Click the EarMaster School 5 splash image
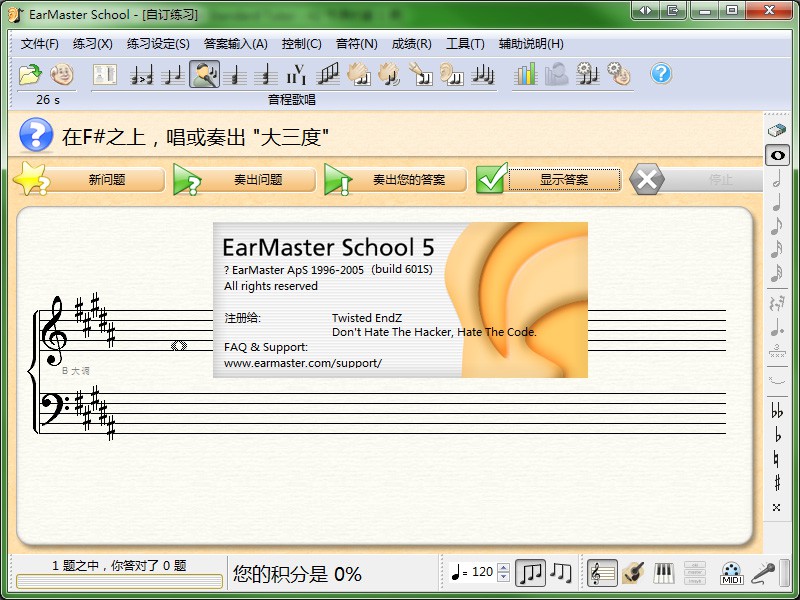800x600 pixels. tap(400, 300)
